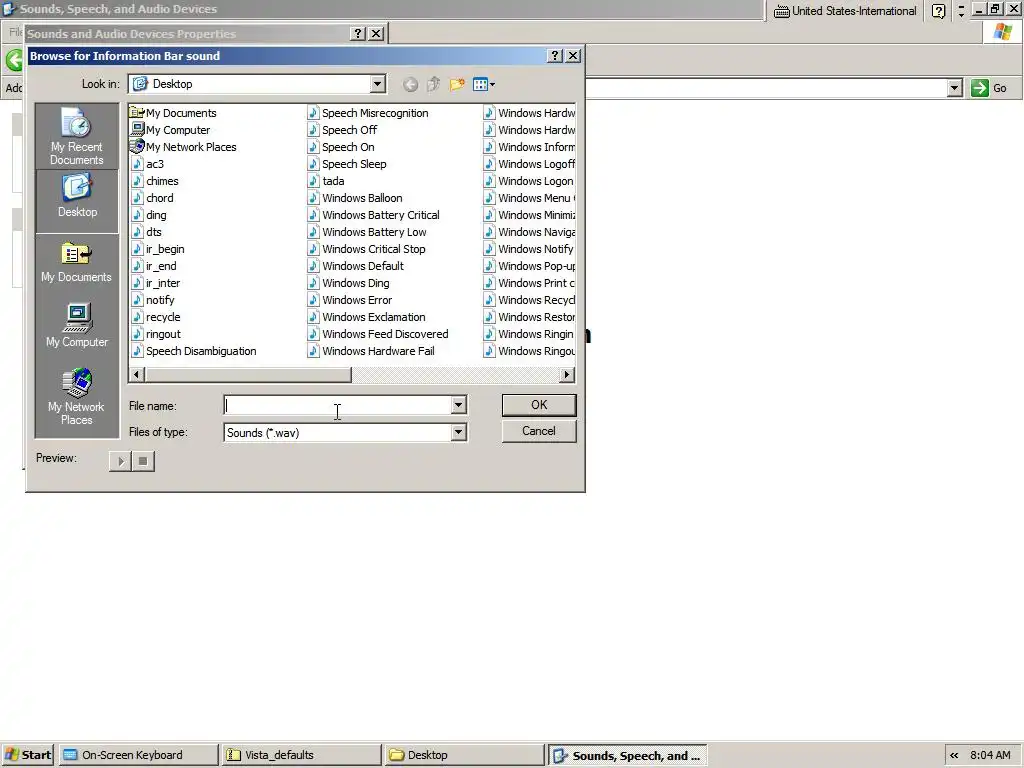
Task: Open My Computer in places bar
Action: point(76,325)
